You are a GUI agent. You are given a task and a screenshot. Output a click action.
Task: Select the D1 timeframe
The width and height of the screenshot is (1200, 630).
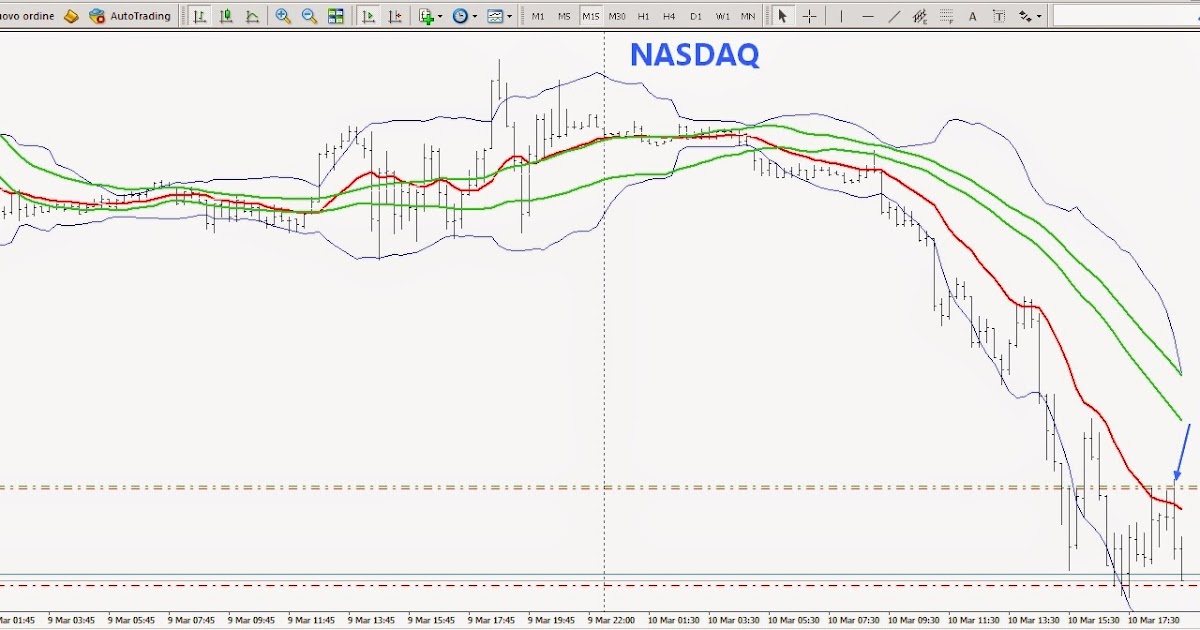(695, 16)
